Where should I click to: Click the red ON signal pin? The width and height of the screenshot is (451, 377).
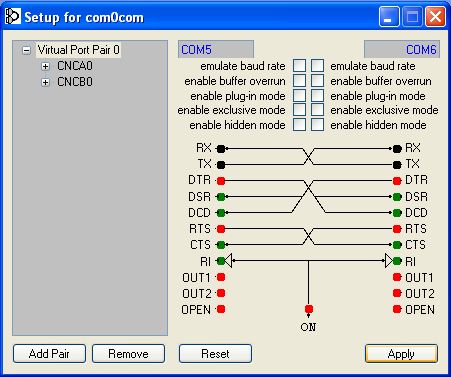[309, 309]
